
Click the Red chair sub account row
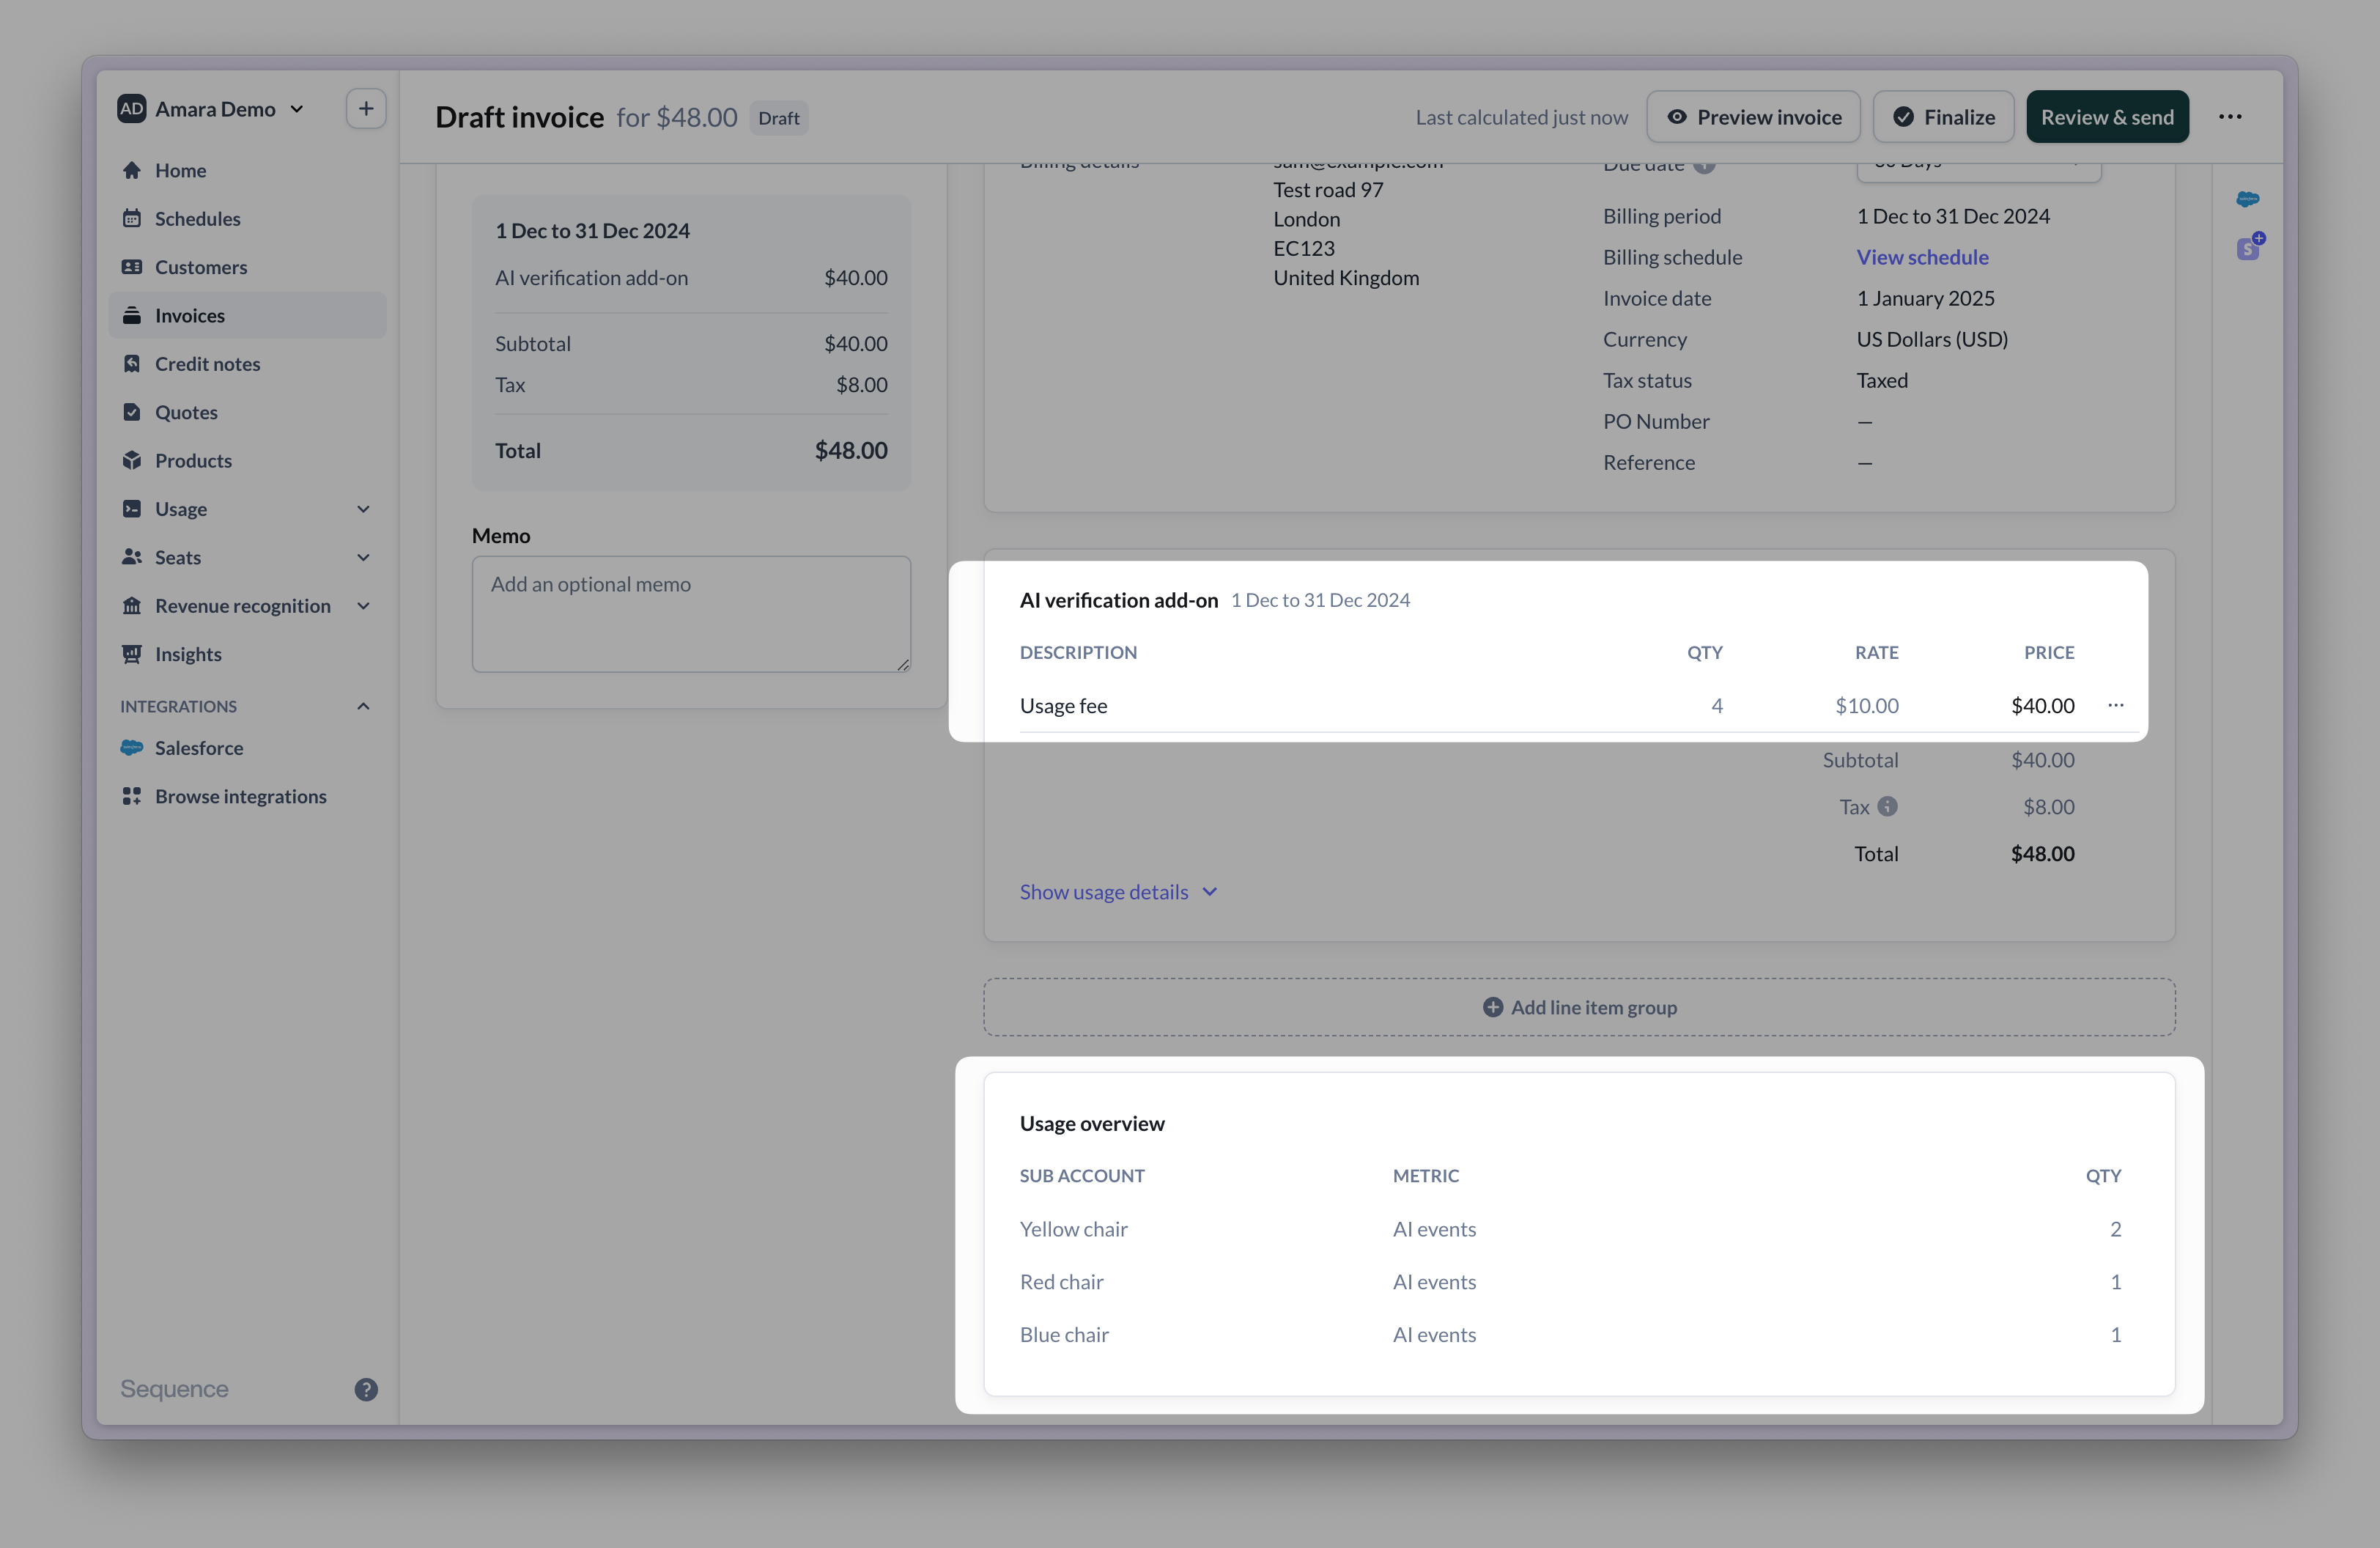(1570, 1282)
